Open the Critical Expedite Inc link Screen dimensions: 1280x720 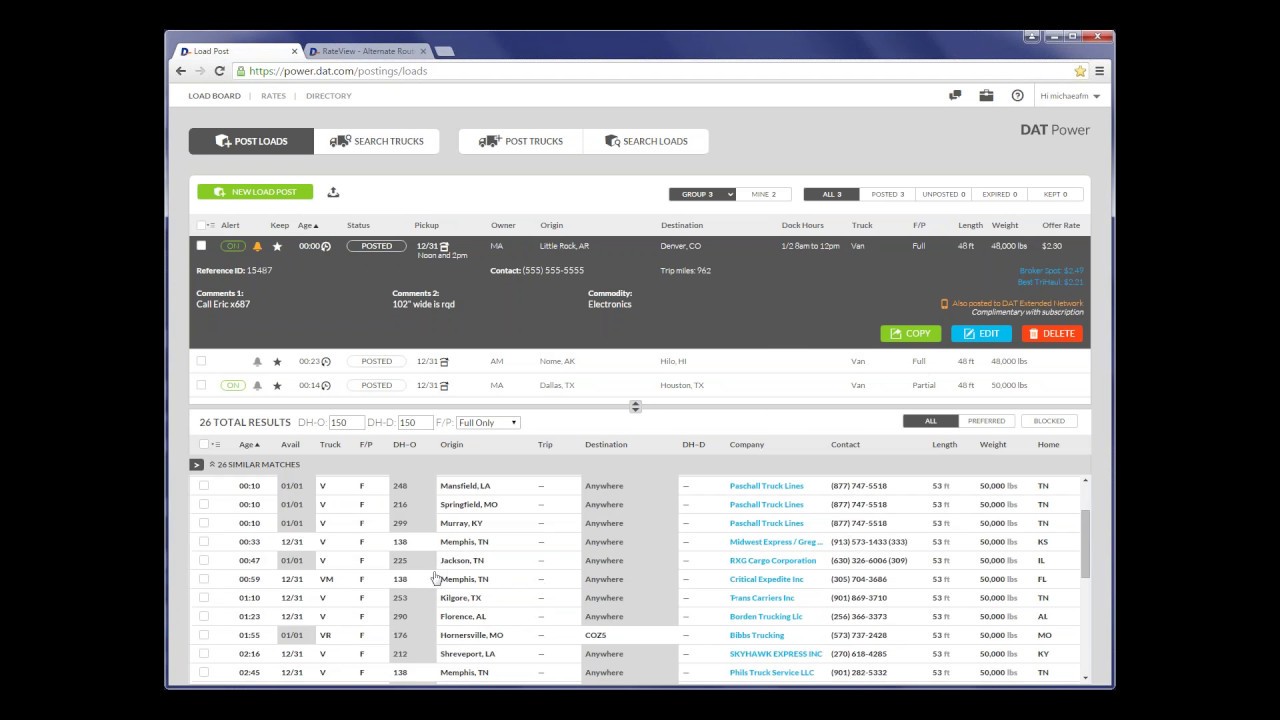tap(767, 579)
